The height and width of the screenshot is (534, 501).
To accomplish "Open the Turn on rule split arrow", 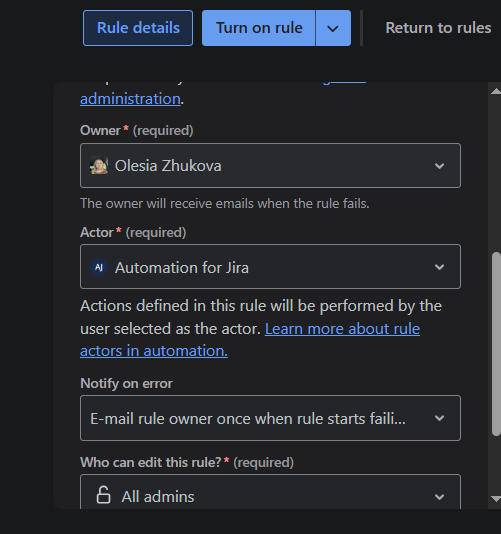I will click(x=333, y=28).
